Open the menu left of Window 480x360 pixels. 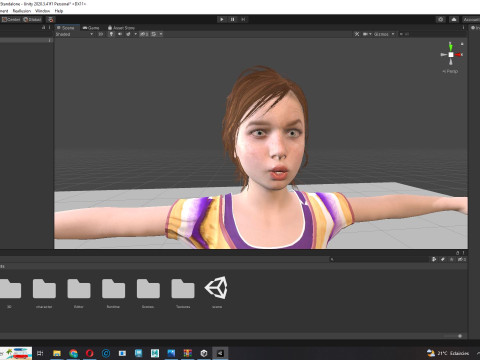click(x=22, y=11)
